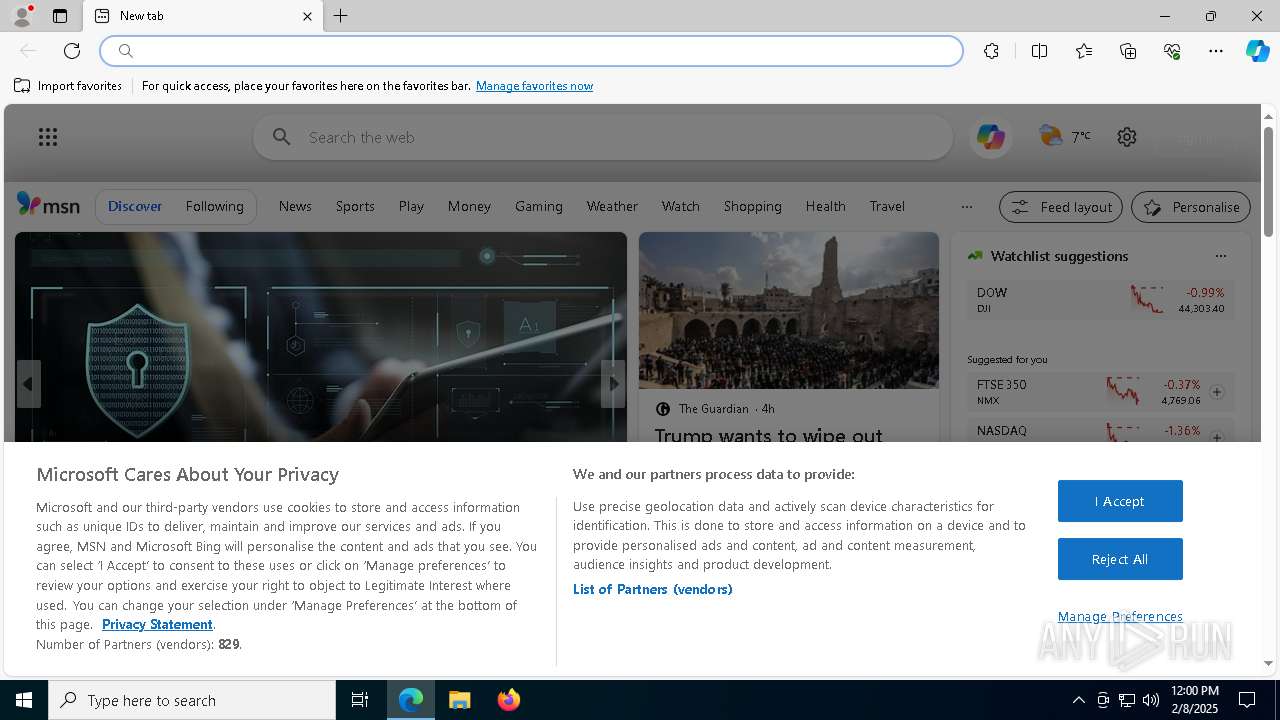The width and height of the screenshot is (1280, 720).
Task: Open Manage favorites now link
Action: pos(534,86)
